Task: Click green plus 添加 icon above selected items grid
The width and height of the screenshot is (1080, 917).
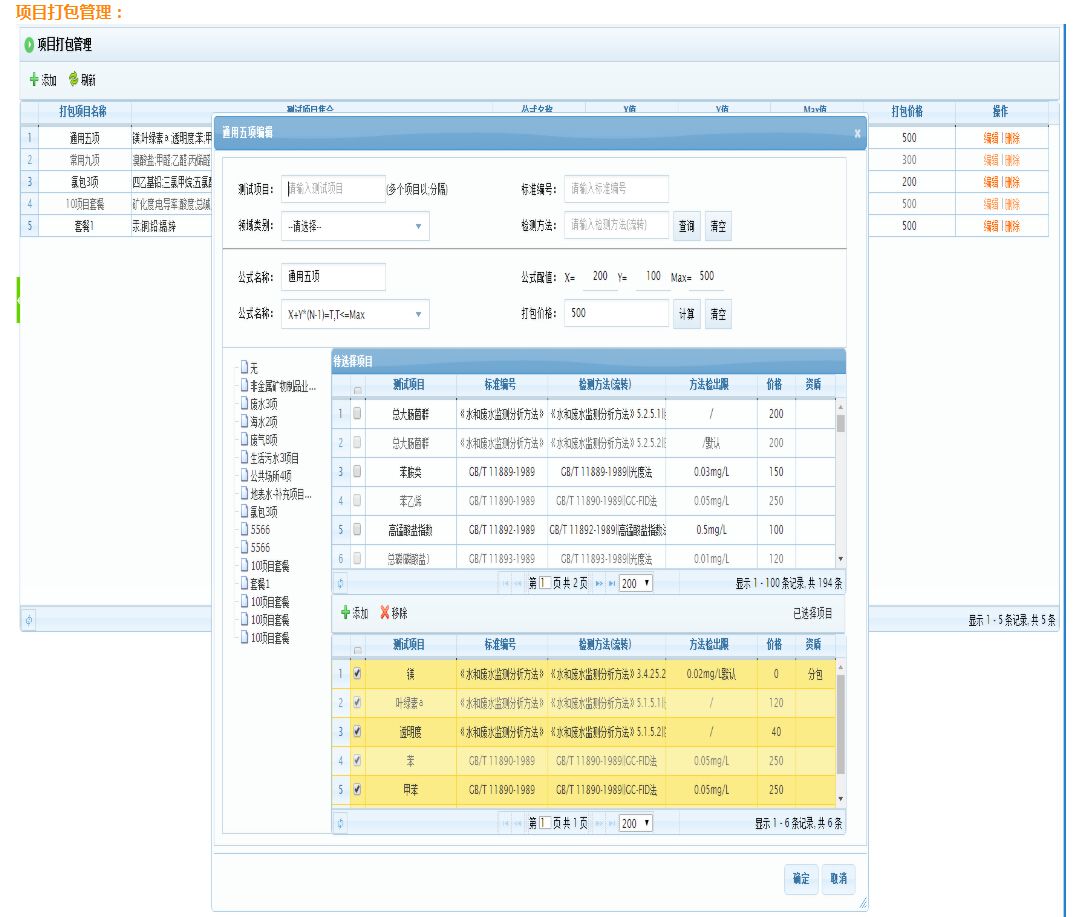Action: click(346, 613)
